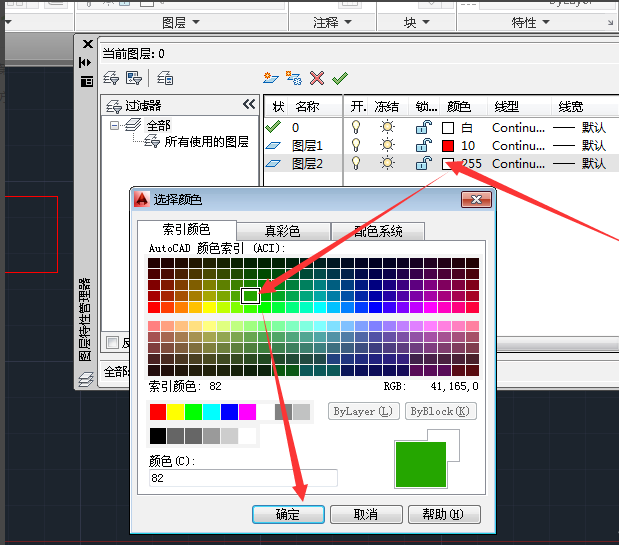619x545 pixels.
Task: Click the ByLayer (L) button
Action: click(x=363, y=411)
